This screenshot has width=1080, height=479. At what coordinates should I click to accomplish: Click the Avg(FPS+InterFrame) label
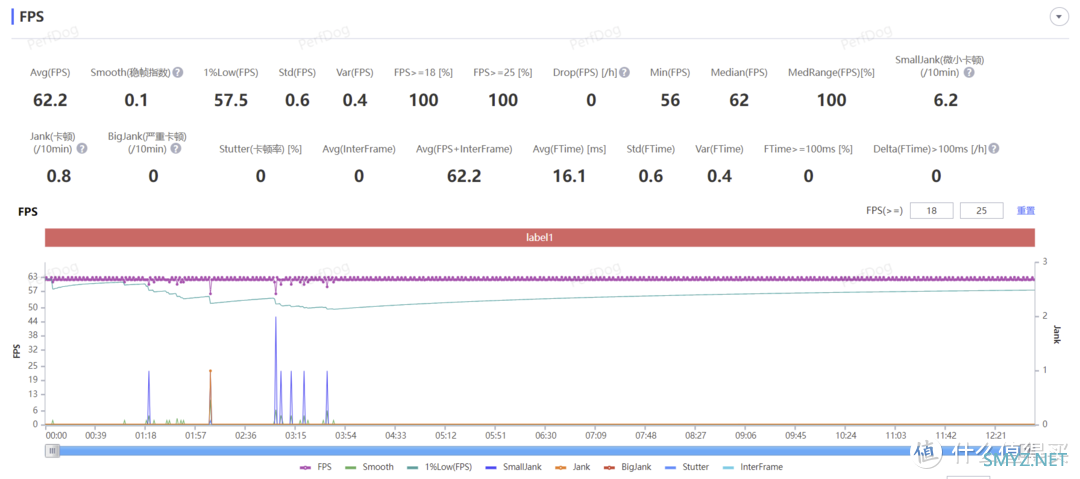click(464, 149)
